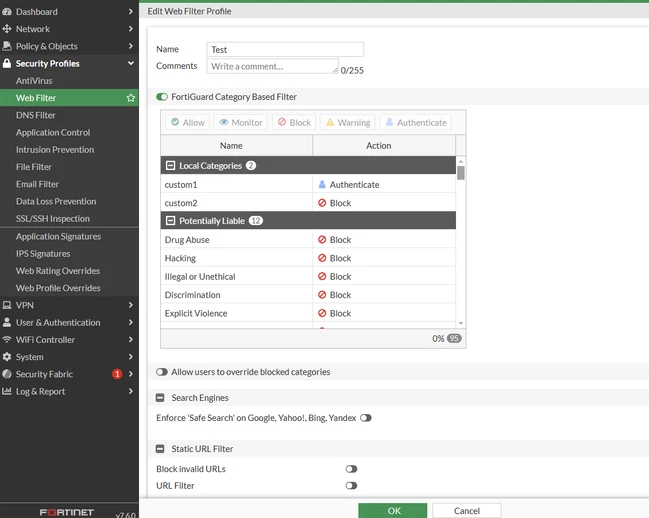Click the person icon in custom1 row

[322, 185]
